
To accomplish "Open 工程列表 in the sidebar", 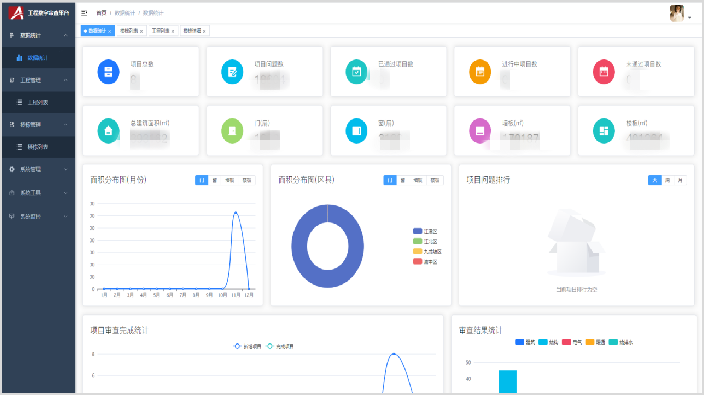I will 38,102.
